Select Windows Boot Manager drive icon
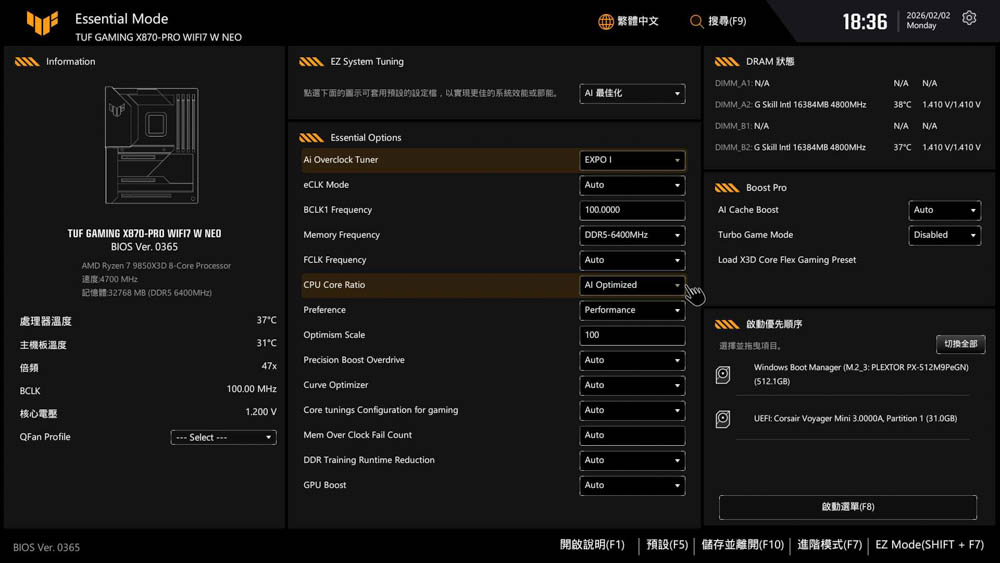1000x563 pixels. click(x=723, y=375)
